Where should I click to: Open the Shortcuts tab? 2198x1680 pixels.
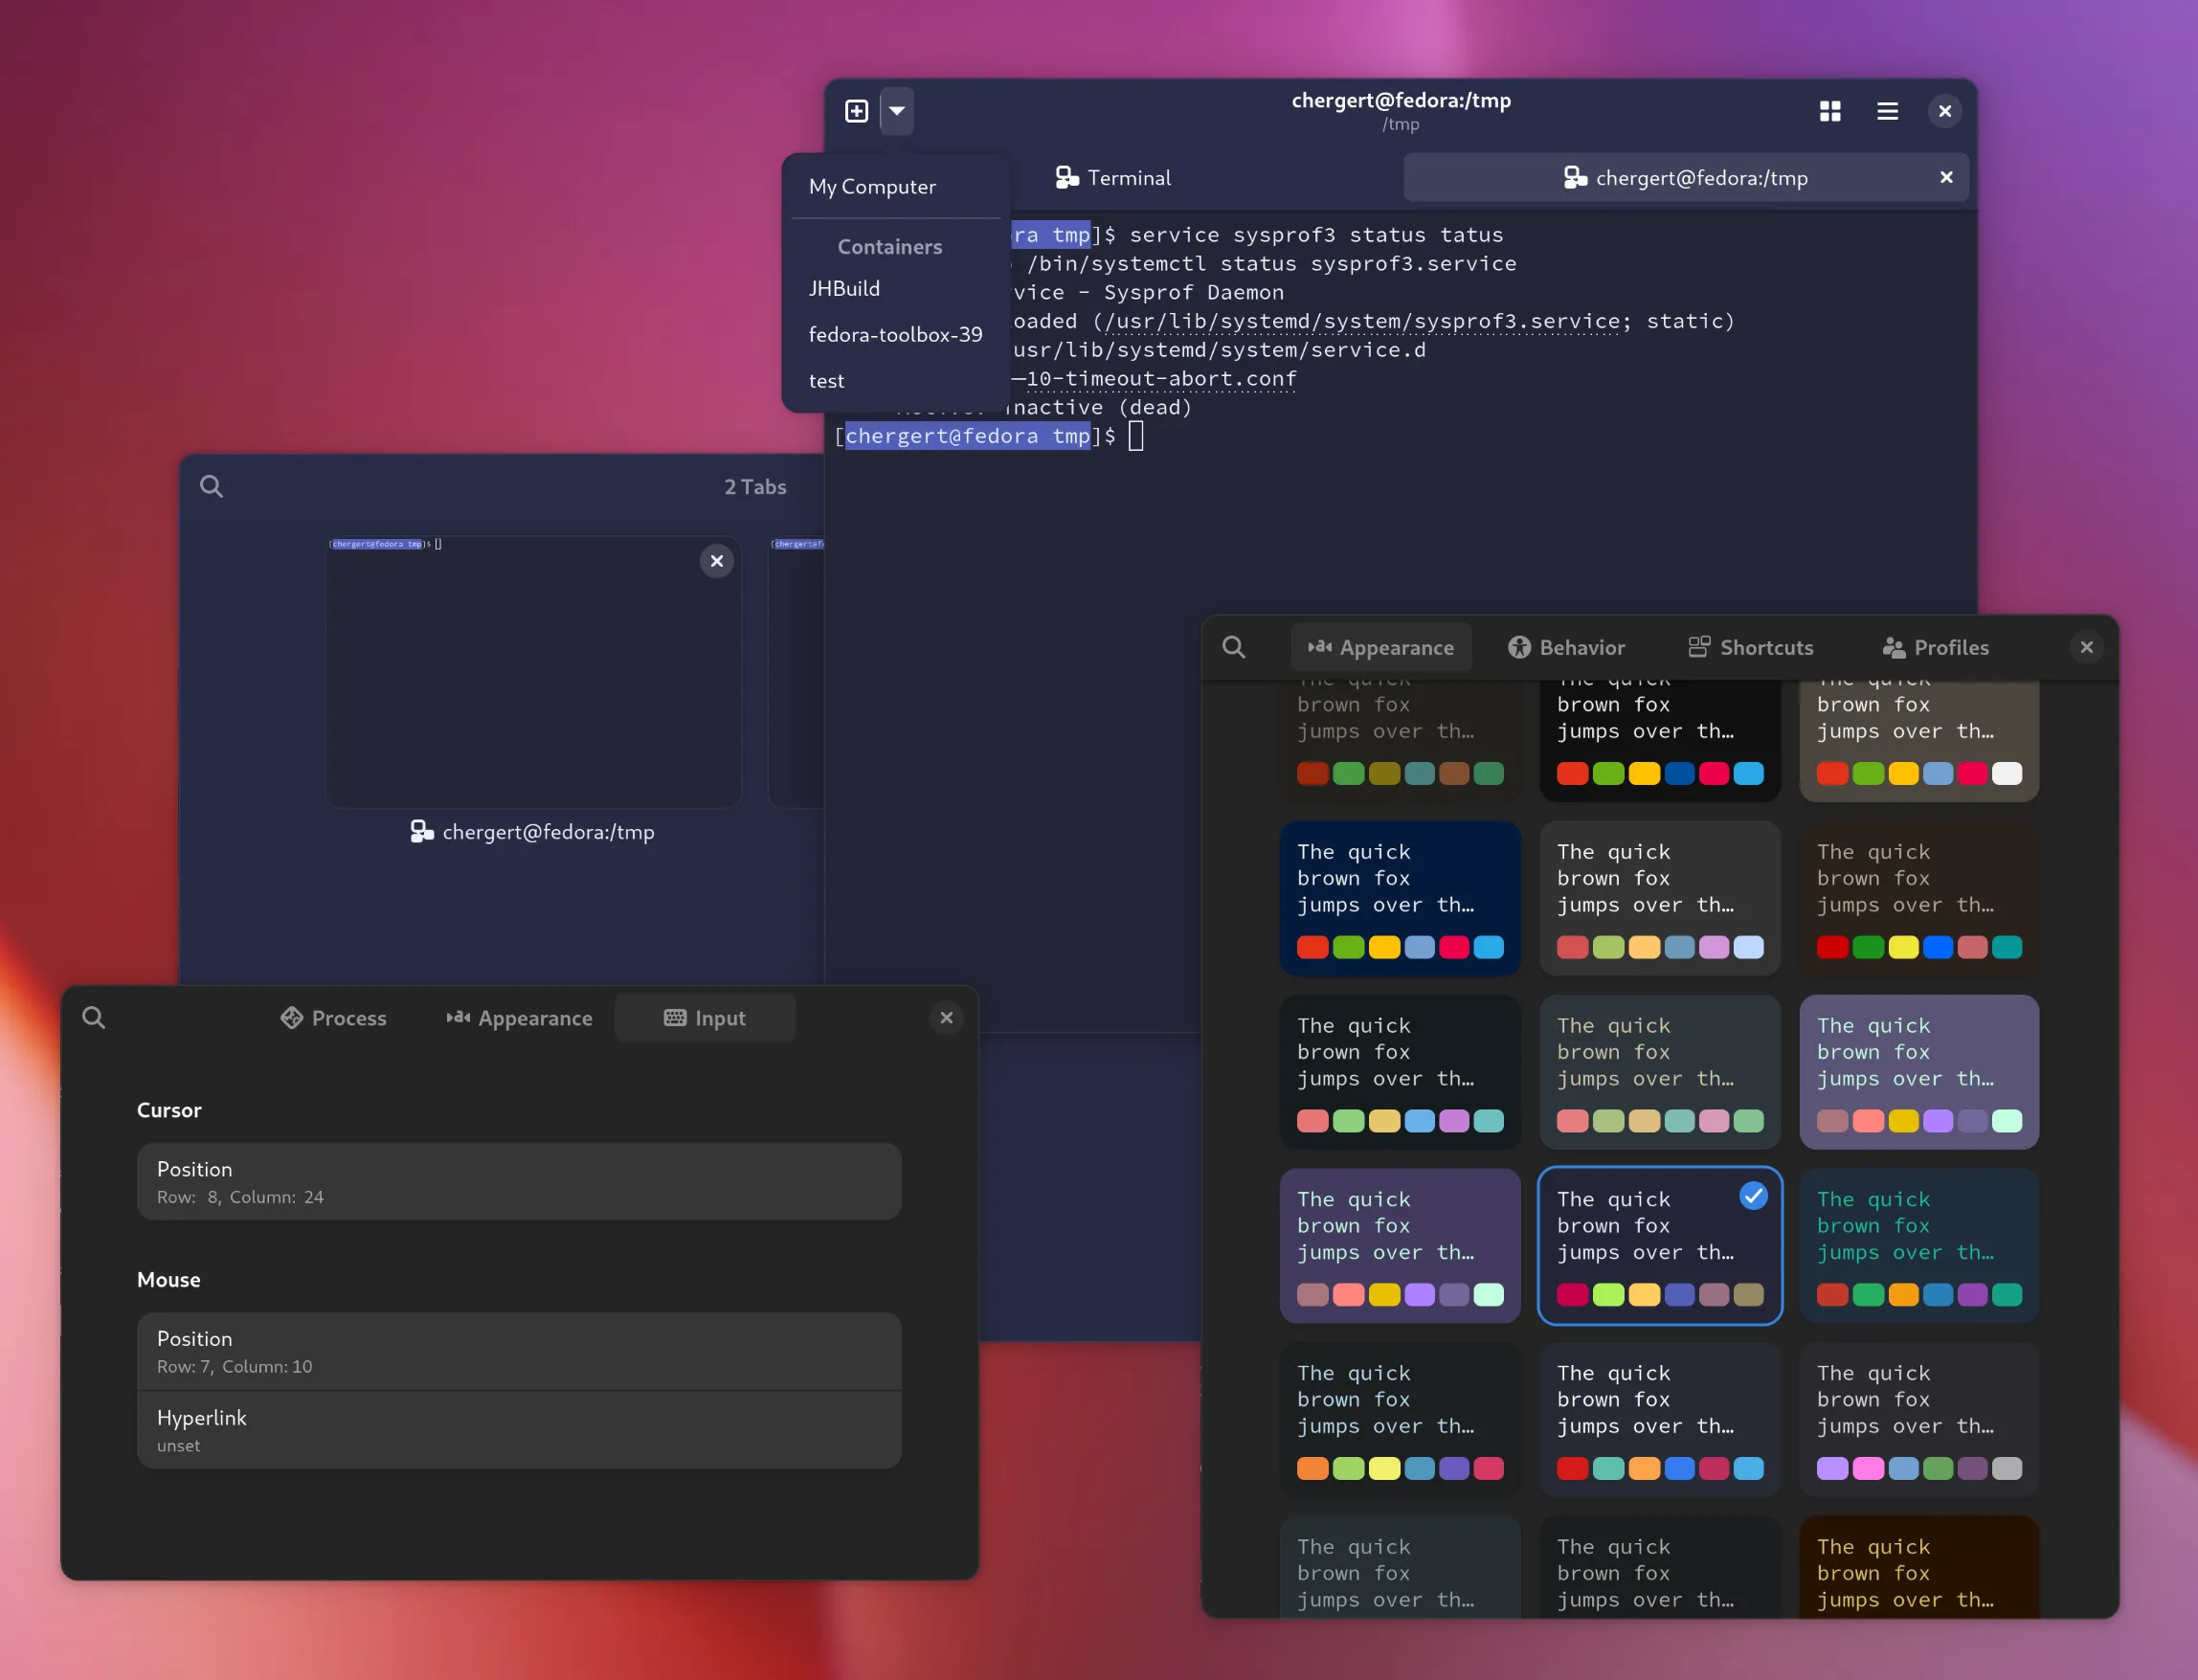click(x=1750, y=647)
